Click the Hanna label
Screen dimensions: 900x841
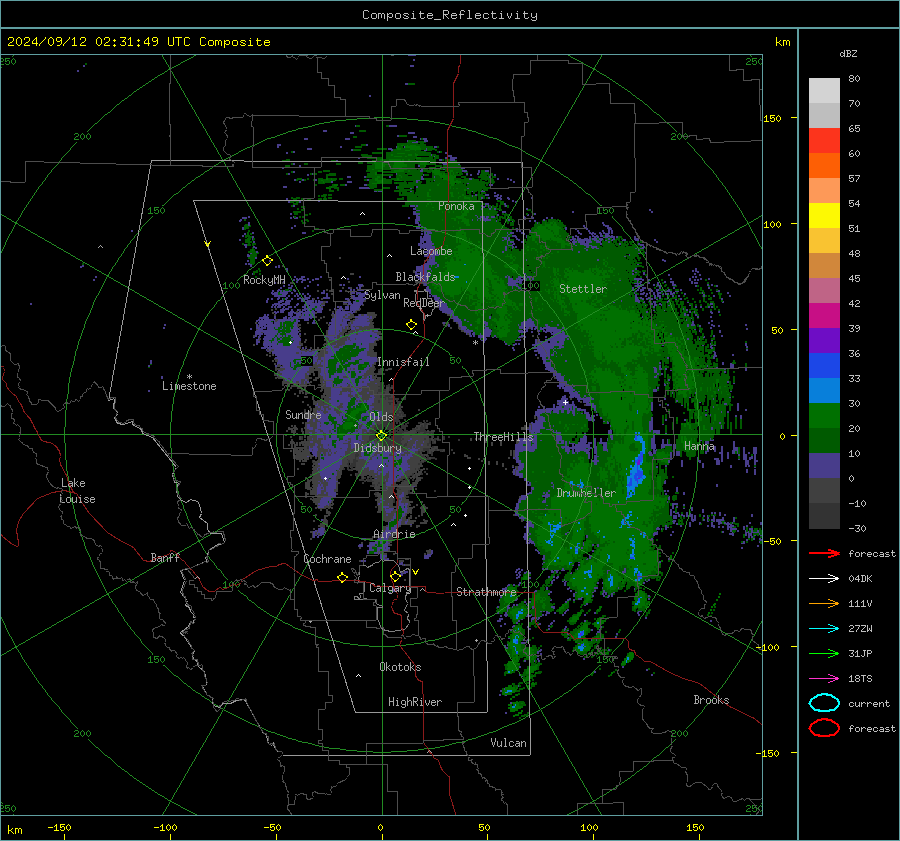pos(699,446)
